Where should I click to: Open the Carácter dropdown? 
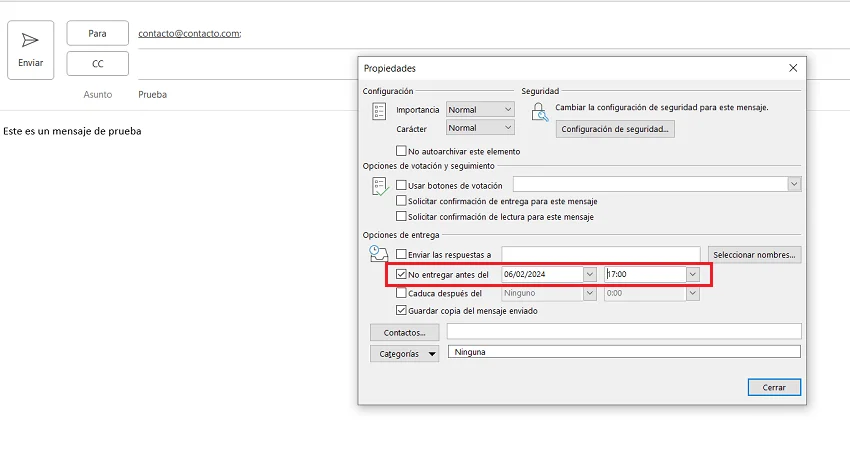tap(480, 128)
